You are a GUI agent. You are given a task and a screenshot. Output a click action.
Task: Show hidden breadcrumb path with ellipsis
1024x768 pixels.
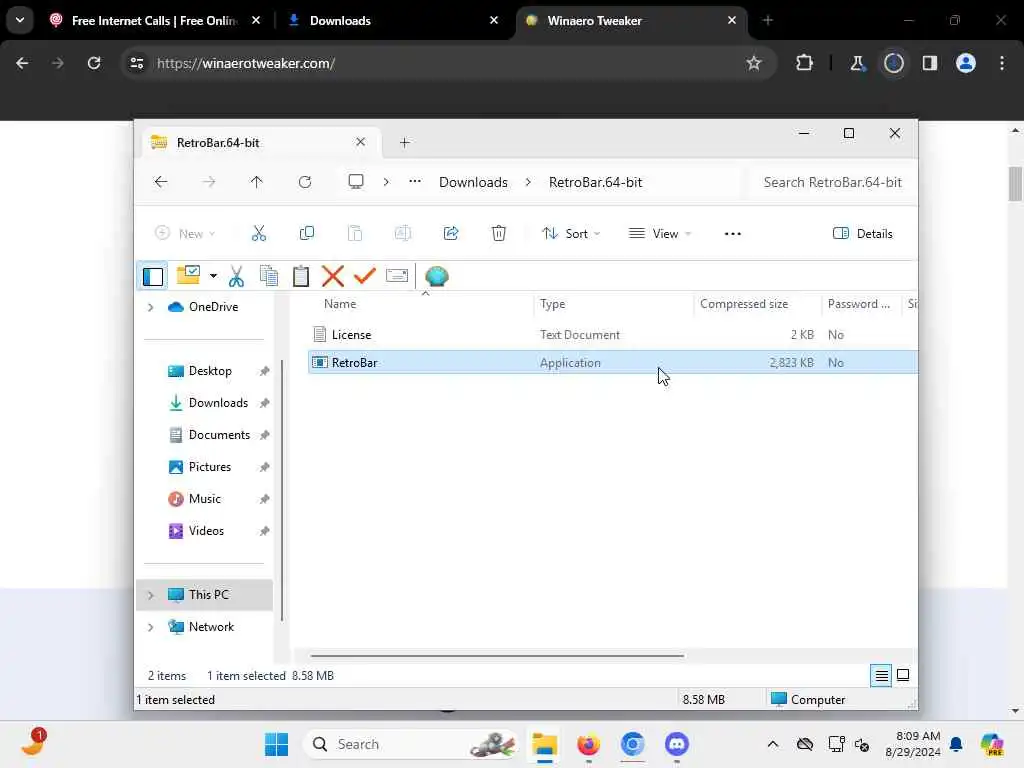point(415,182)
